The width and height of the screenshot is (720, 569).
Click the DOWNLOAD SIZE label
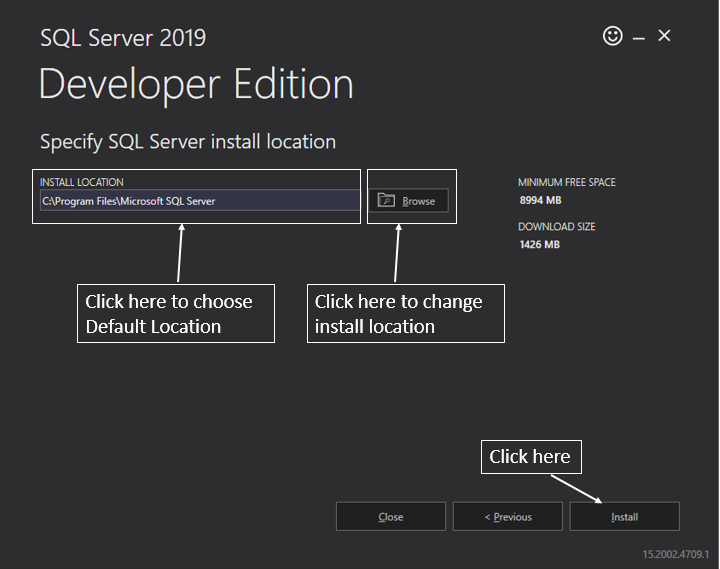tap(557, 226)
